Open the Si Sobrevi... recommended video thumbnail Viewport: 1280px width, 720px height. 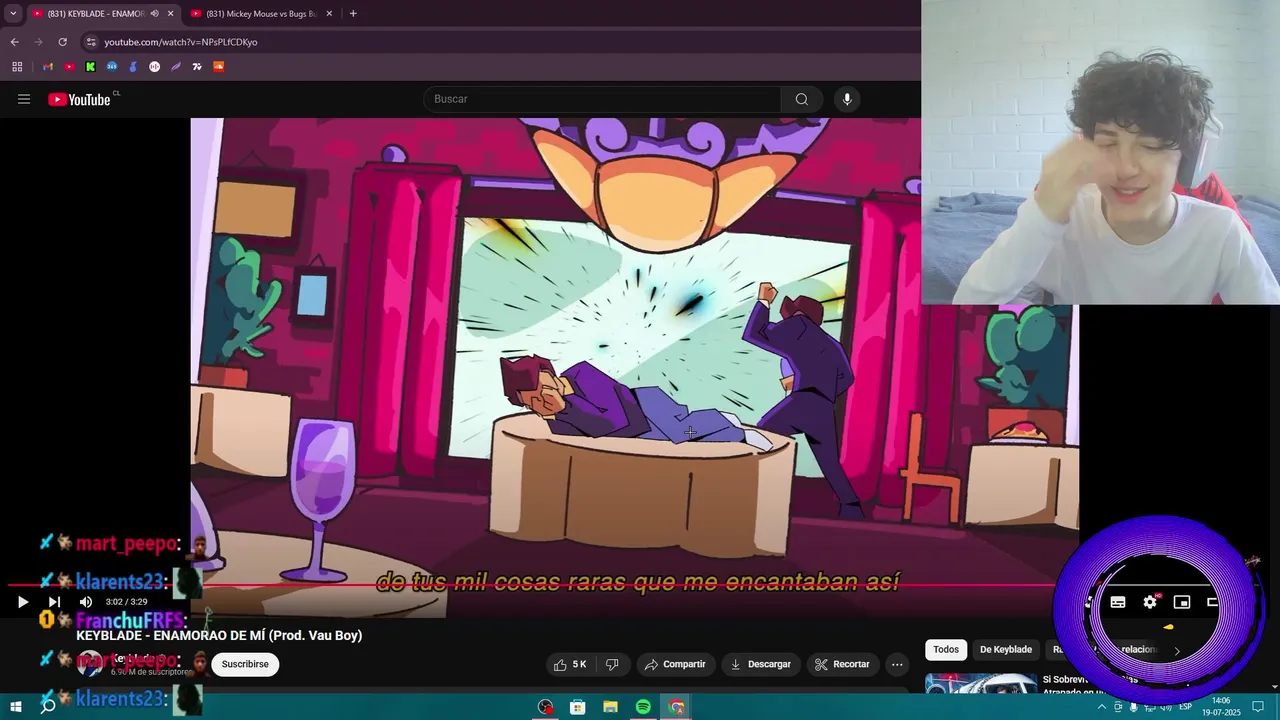coord(981,684)
